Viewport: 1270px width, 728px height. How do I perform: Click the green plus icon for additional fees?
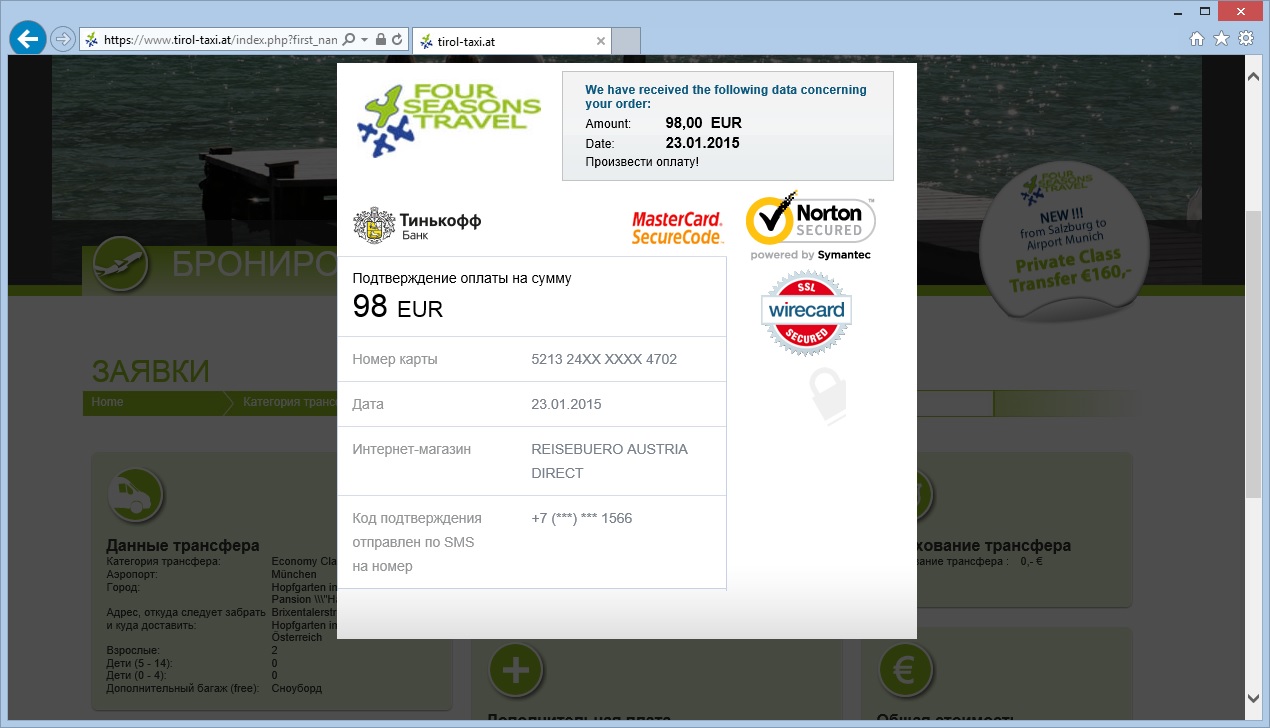tap(516, 670)
